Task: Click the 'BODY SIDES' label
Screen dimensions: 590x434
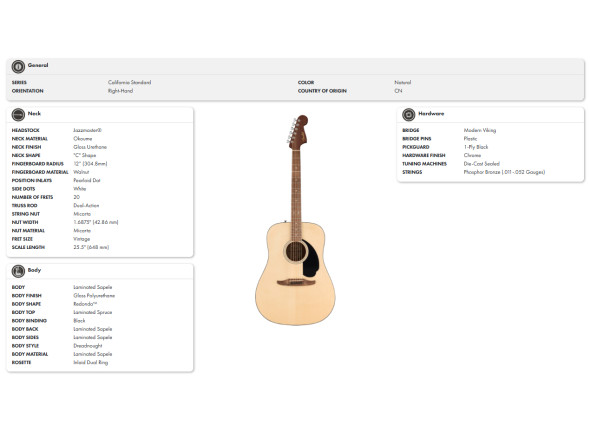Action: (x=25, y=337)
